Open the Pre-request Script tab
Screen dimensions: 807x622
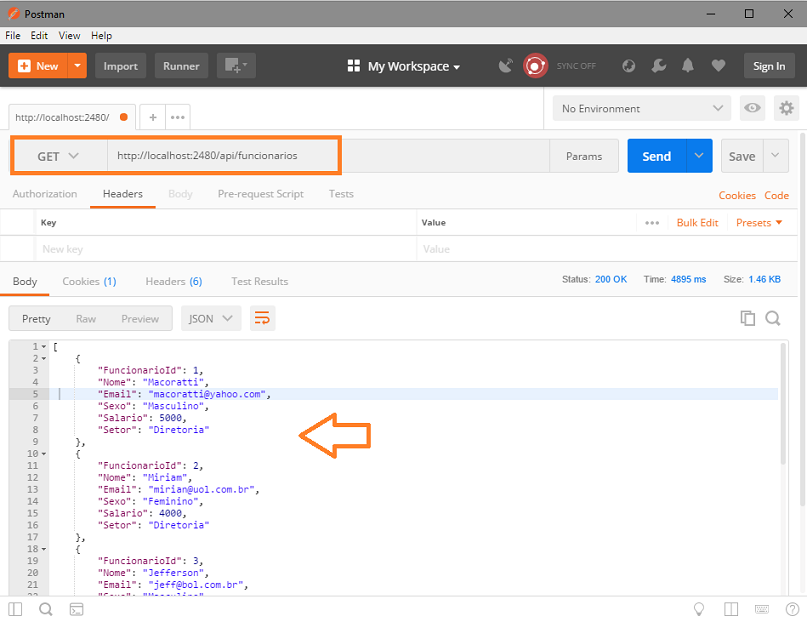point(260,194)
